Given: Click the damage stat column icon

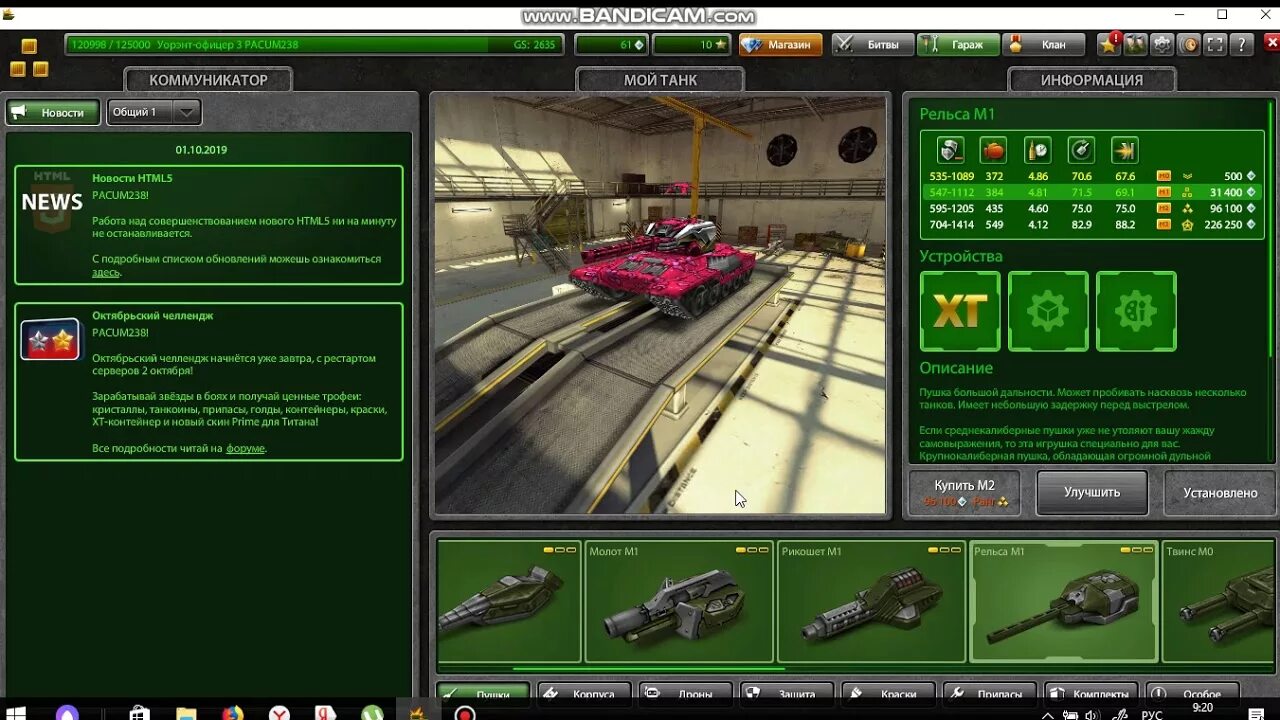Looking at the screenshot, I should pyautogui.click(x=950, y=150).
